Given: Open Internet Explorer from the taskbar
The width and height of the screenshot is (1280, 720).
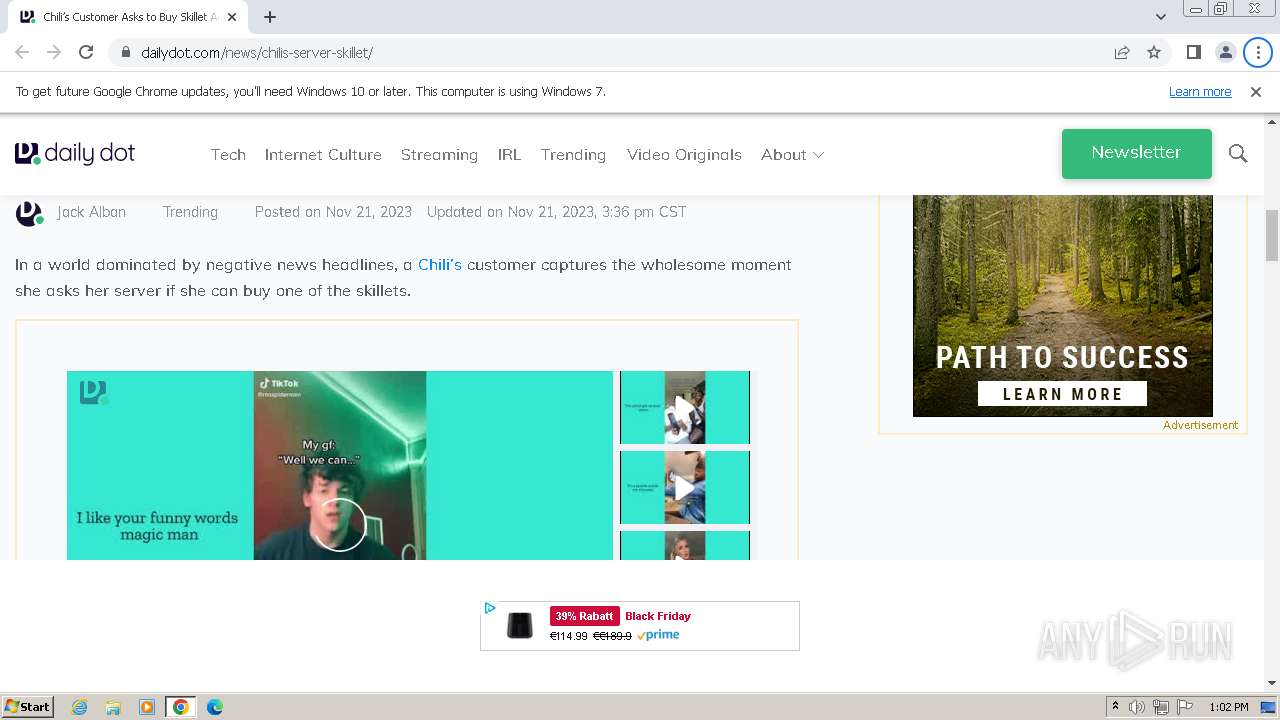Looking at the screenshot, I should click(x=79, y=707).
